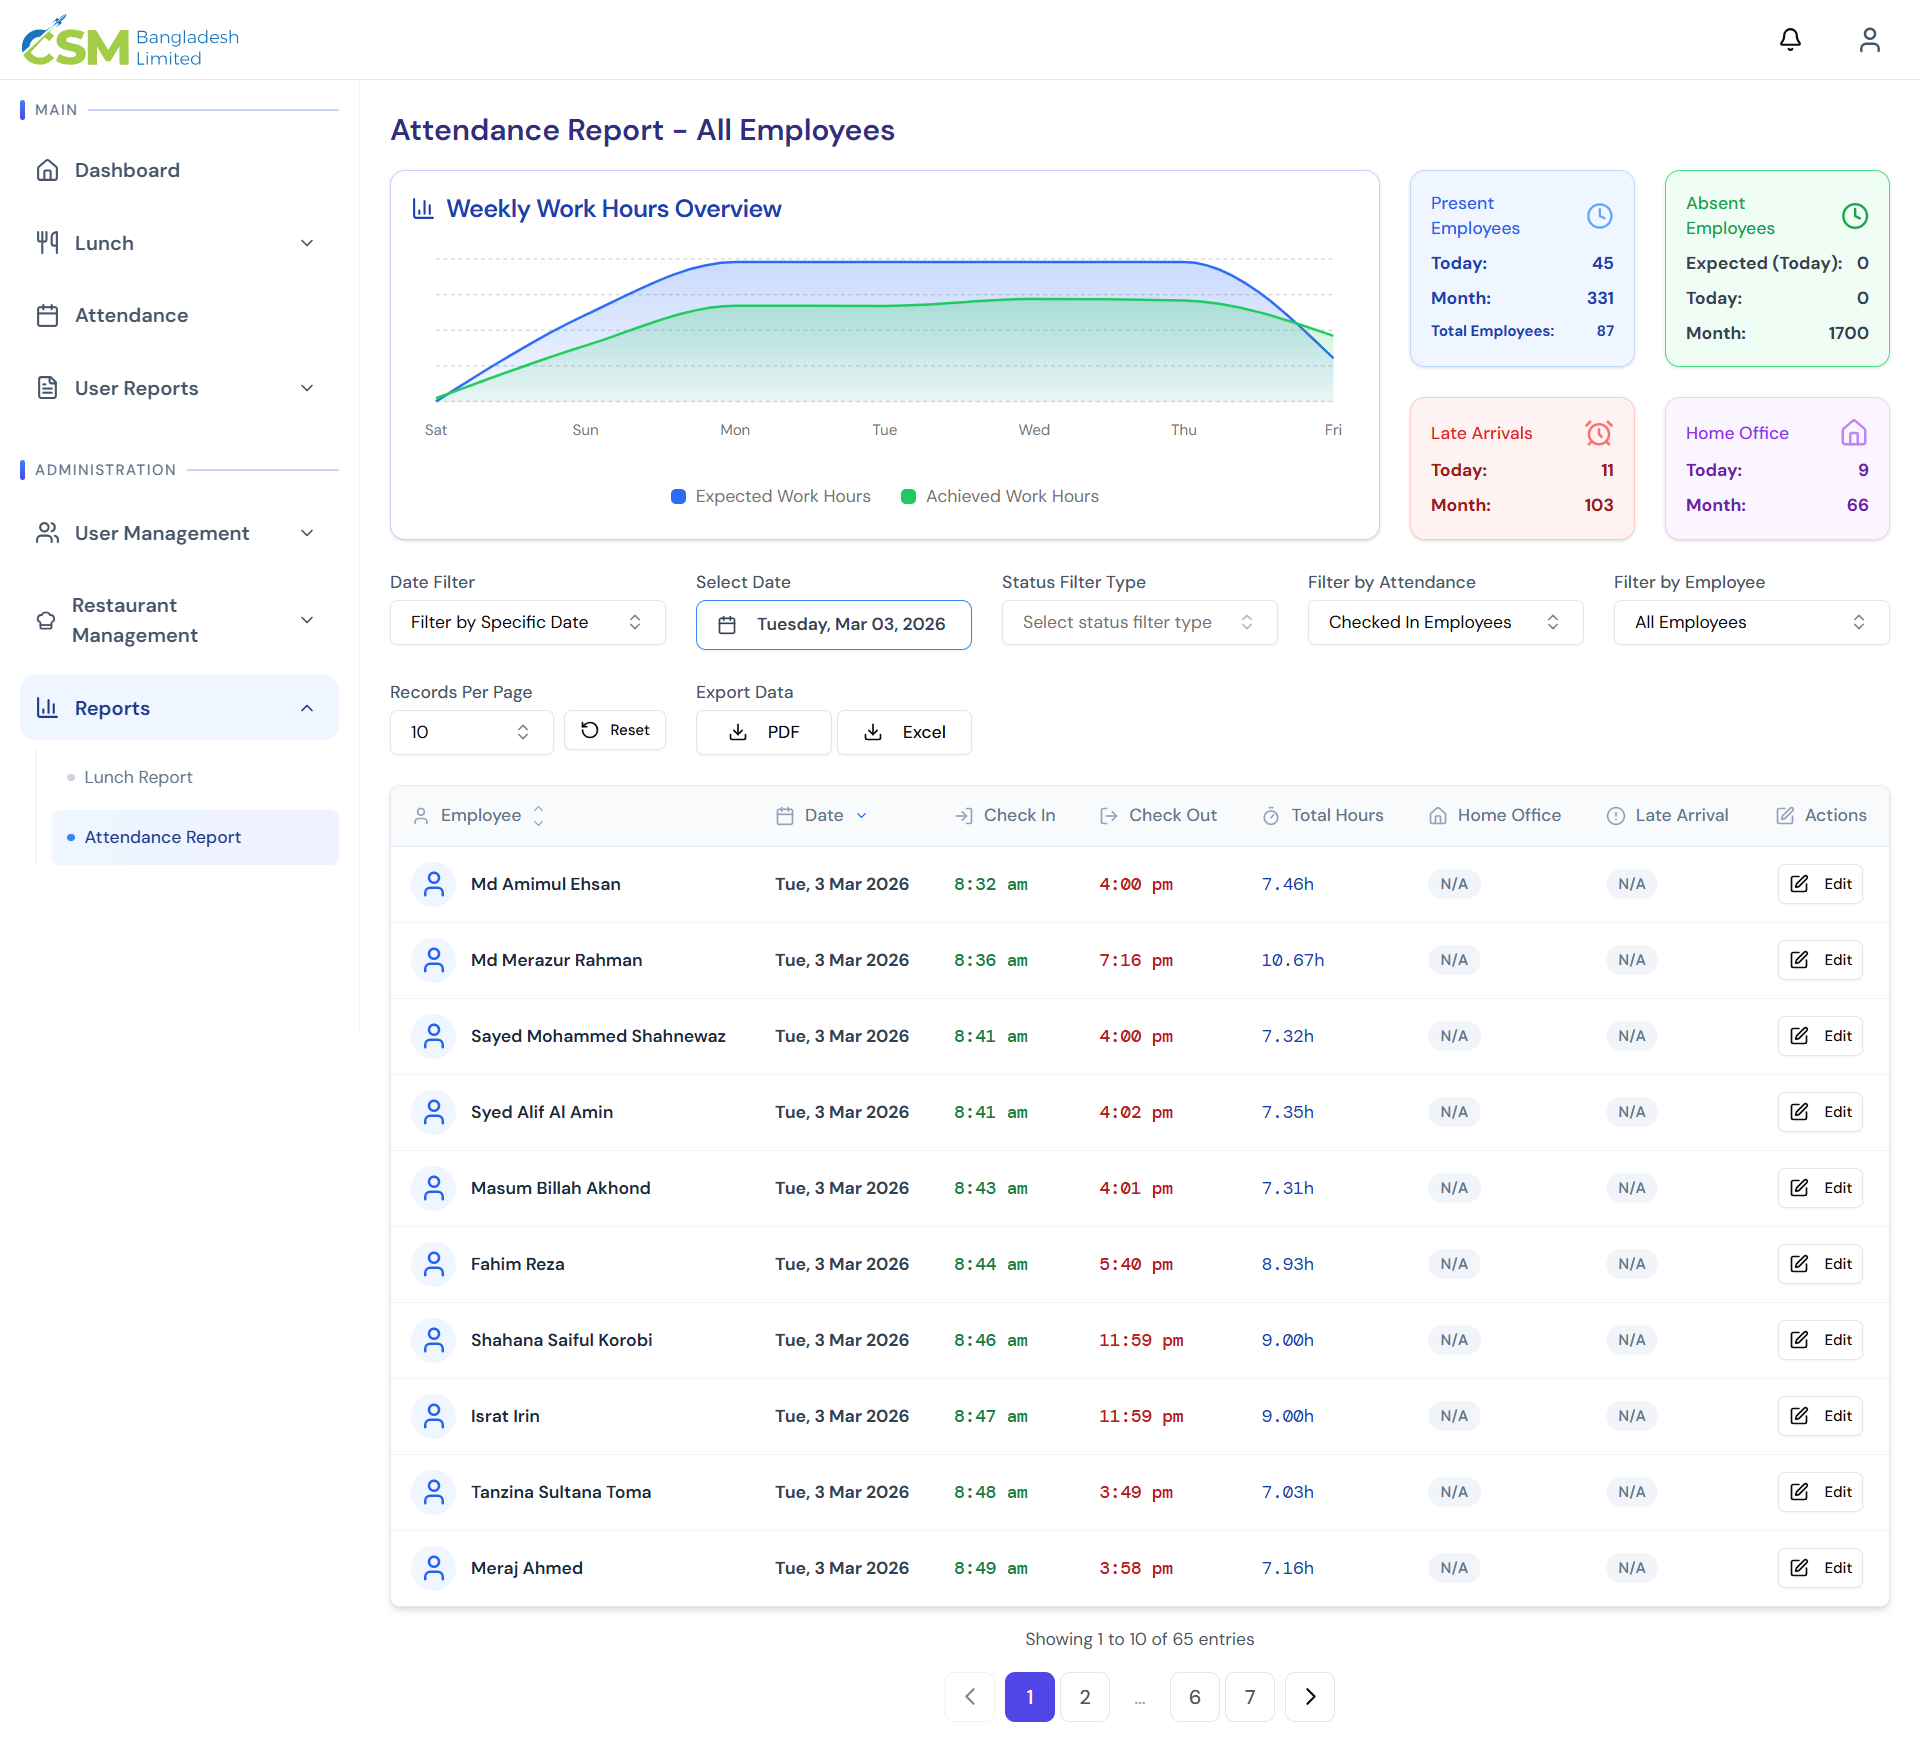Screen dimensions: 1920x1751
Task: Click the user profile icon
Action: click(x=1869, y=40)
